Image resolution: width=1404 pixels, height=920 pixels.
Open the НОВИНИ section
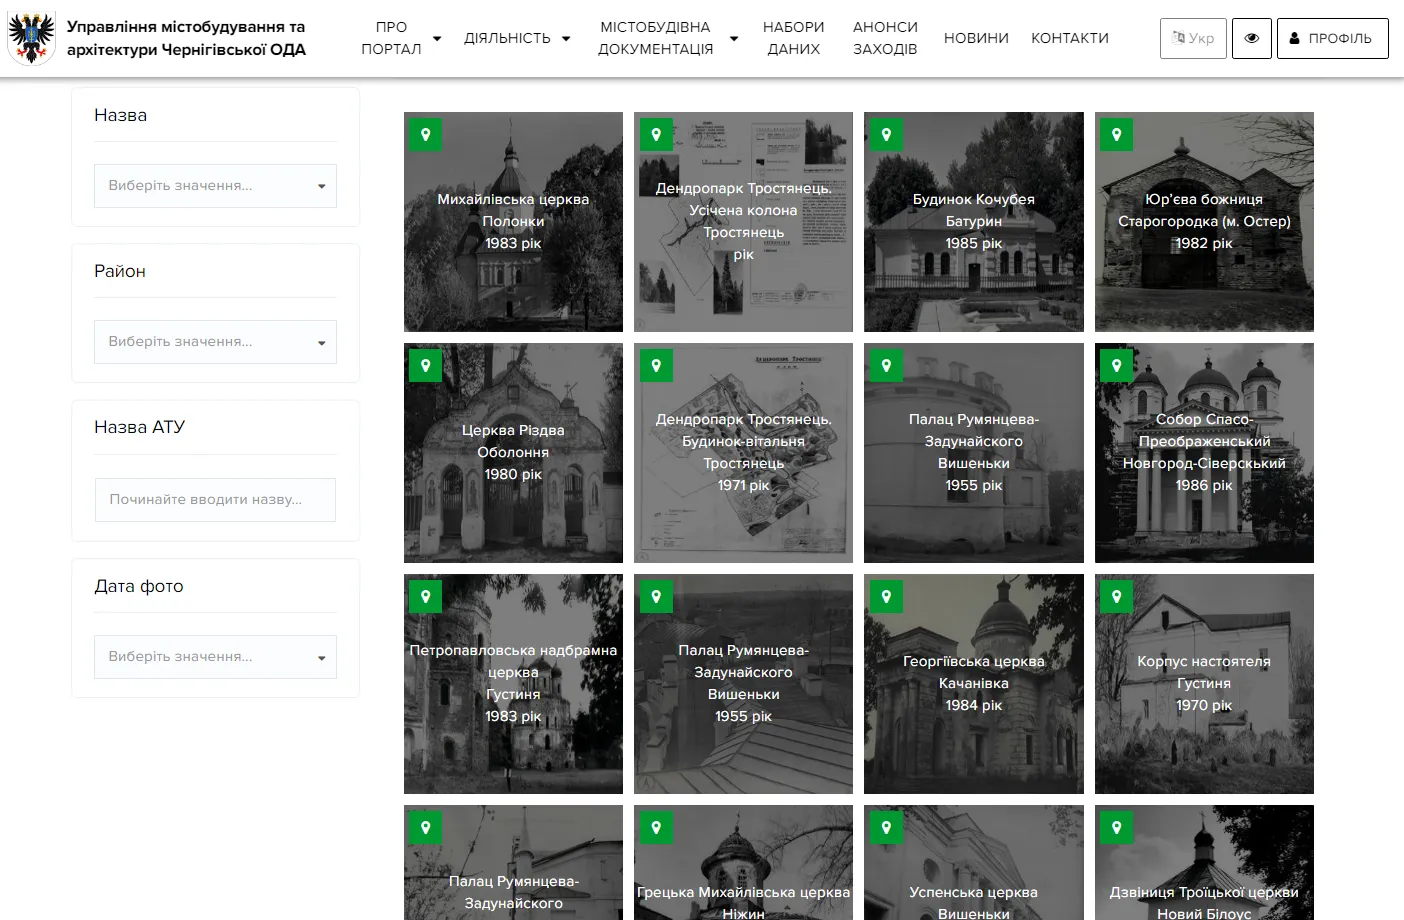click(x=976, y=38)
